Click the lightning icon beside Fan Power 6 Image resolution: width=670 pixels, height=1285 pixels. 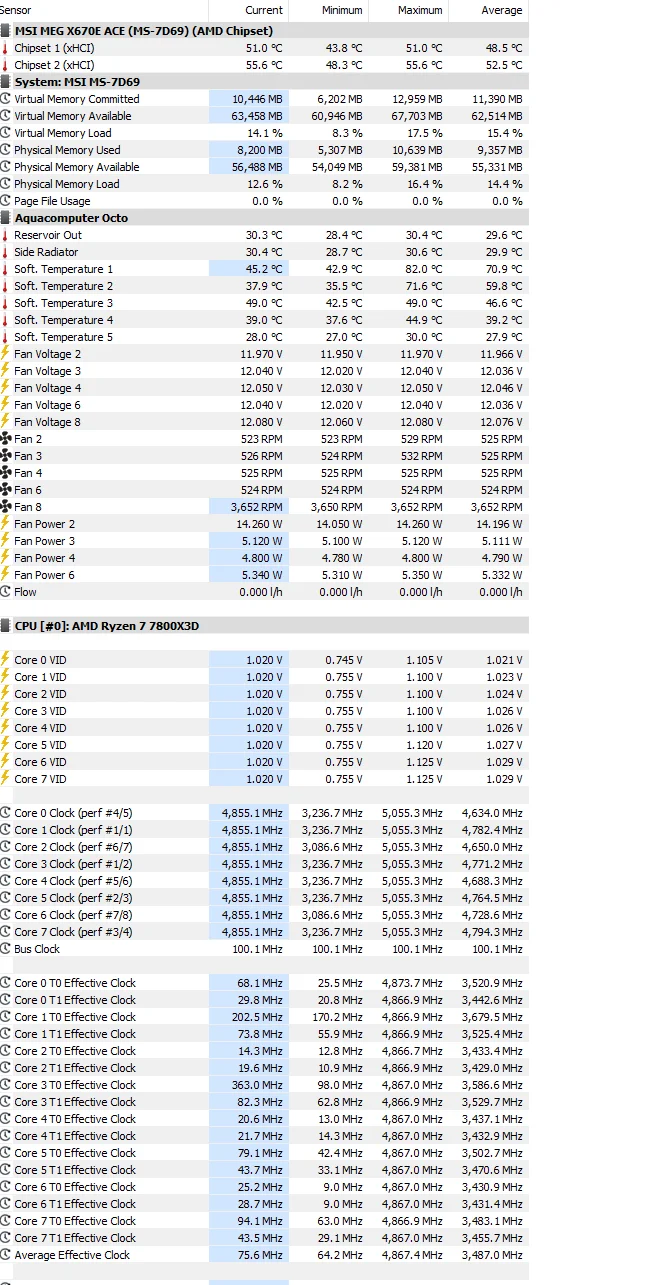(x=5, y=575)
